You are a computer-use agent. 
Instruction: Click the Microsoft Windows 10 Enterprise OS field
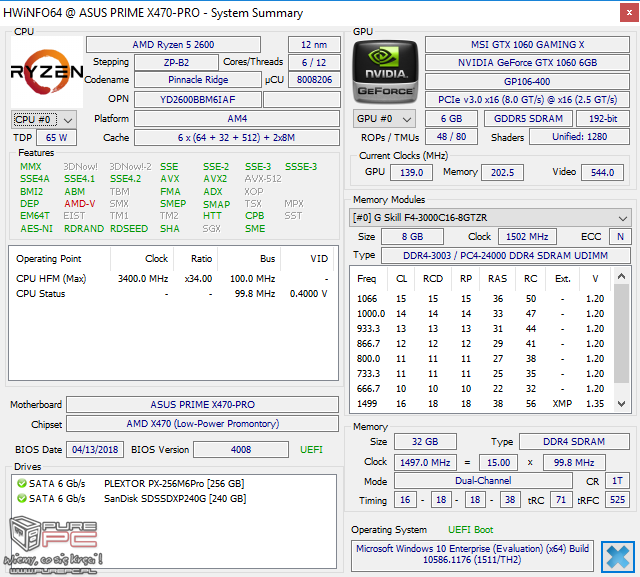[x=472, y=554]
